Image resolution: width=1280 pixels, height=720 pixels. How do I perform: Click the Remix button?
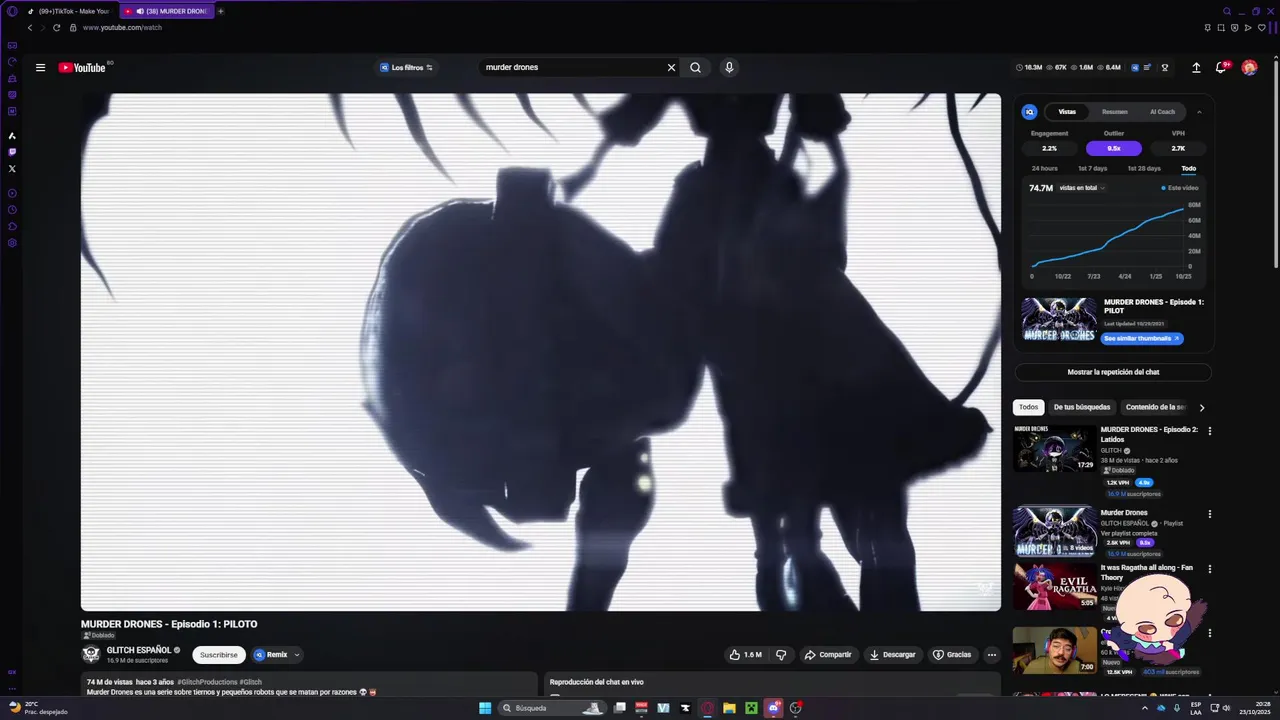pyautogui.click(x=270, y=655)
